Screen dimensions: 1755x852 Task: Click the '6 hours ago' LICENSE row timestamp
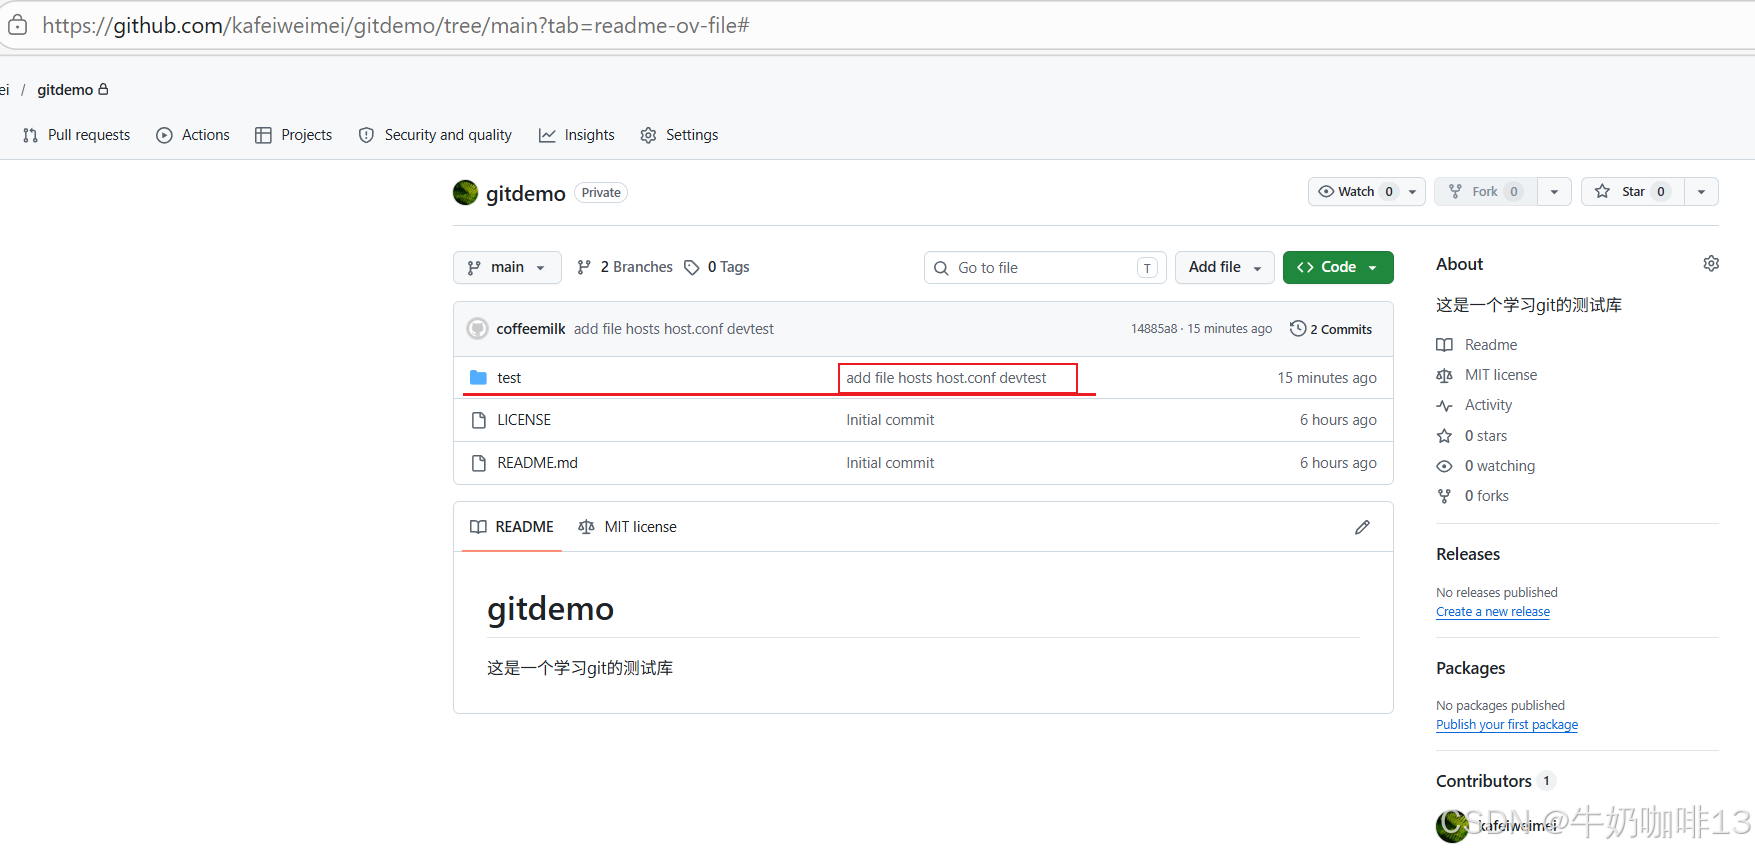[1338, 420]
